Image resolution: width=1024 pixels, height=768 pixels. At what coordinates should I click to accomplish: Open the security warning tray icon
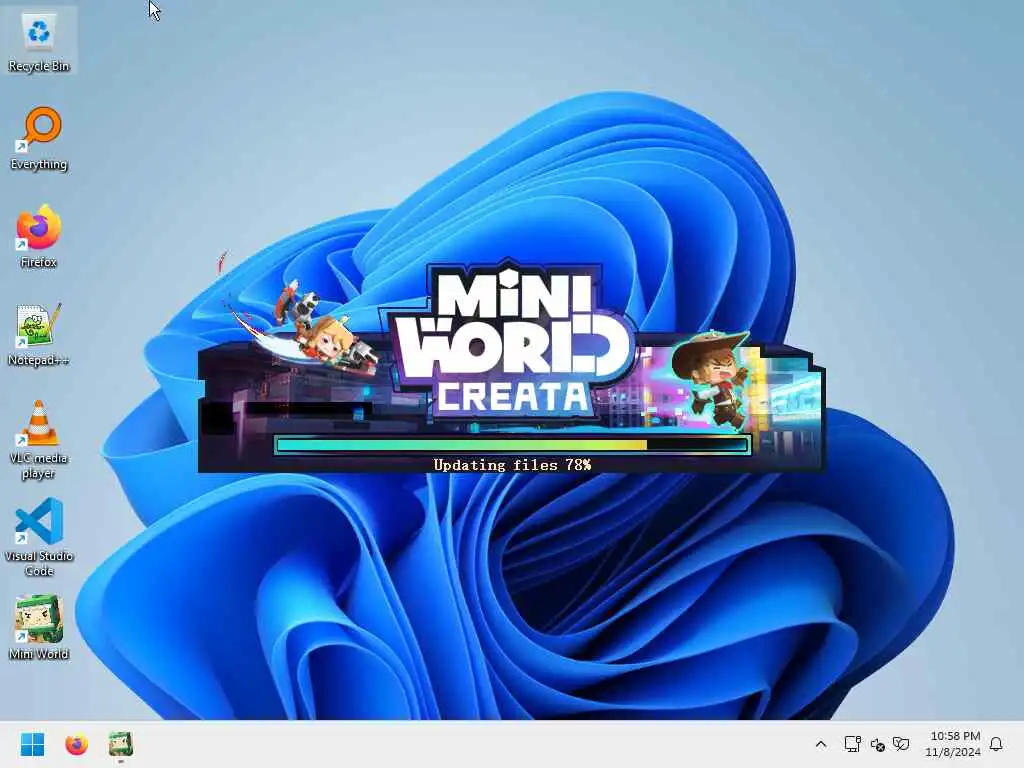tap(901, 744)
